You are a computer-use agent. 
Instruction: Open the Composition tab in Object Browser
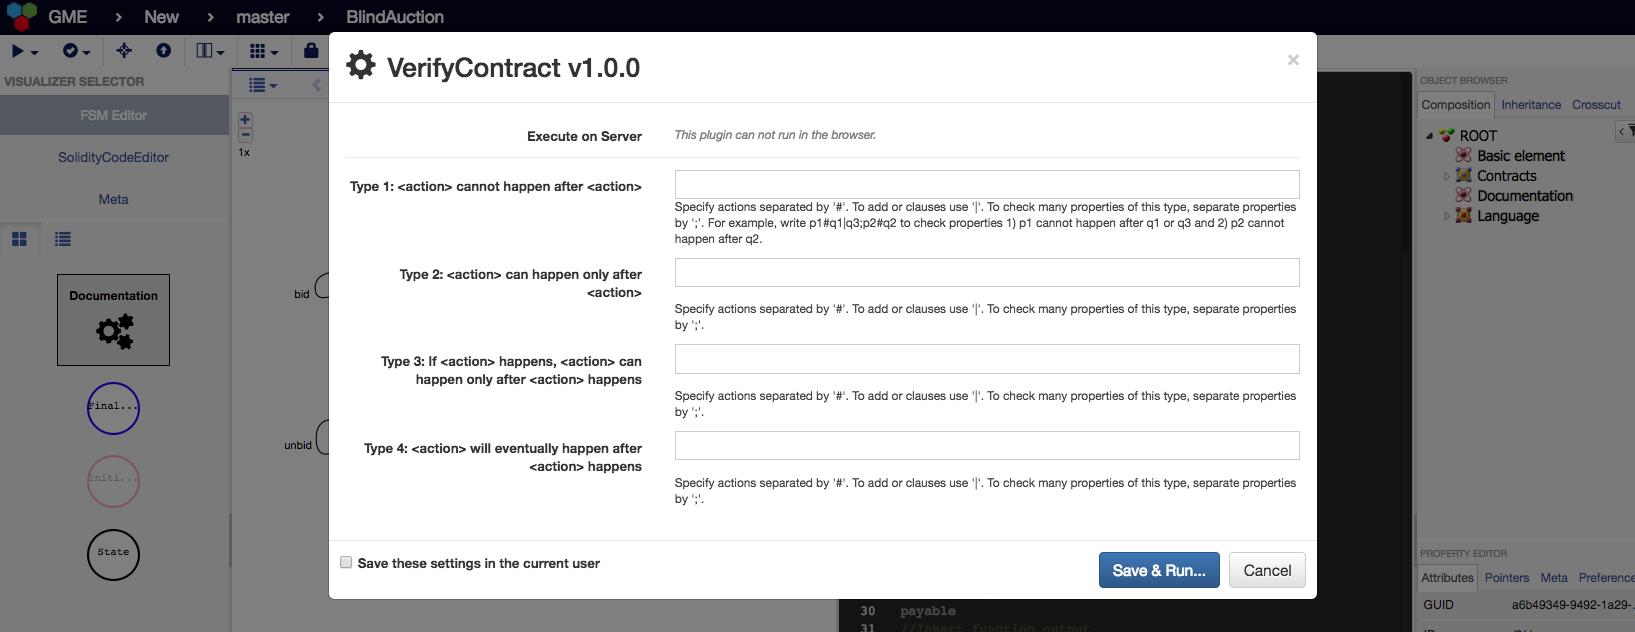(x=1455, y=105)
